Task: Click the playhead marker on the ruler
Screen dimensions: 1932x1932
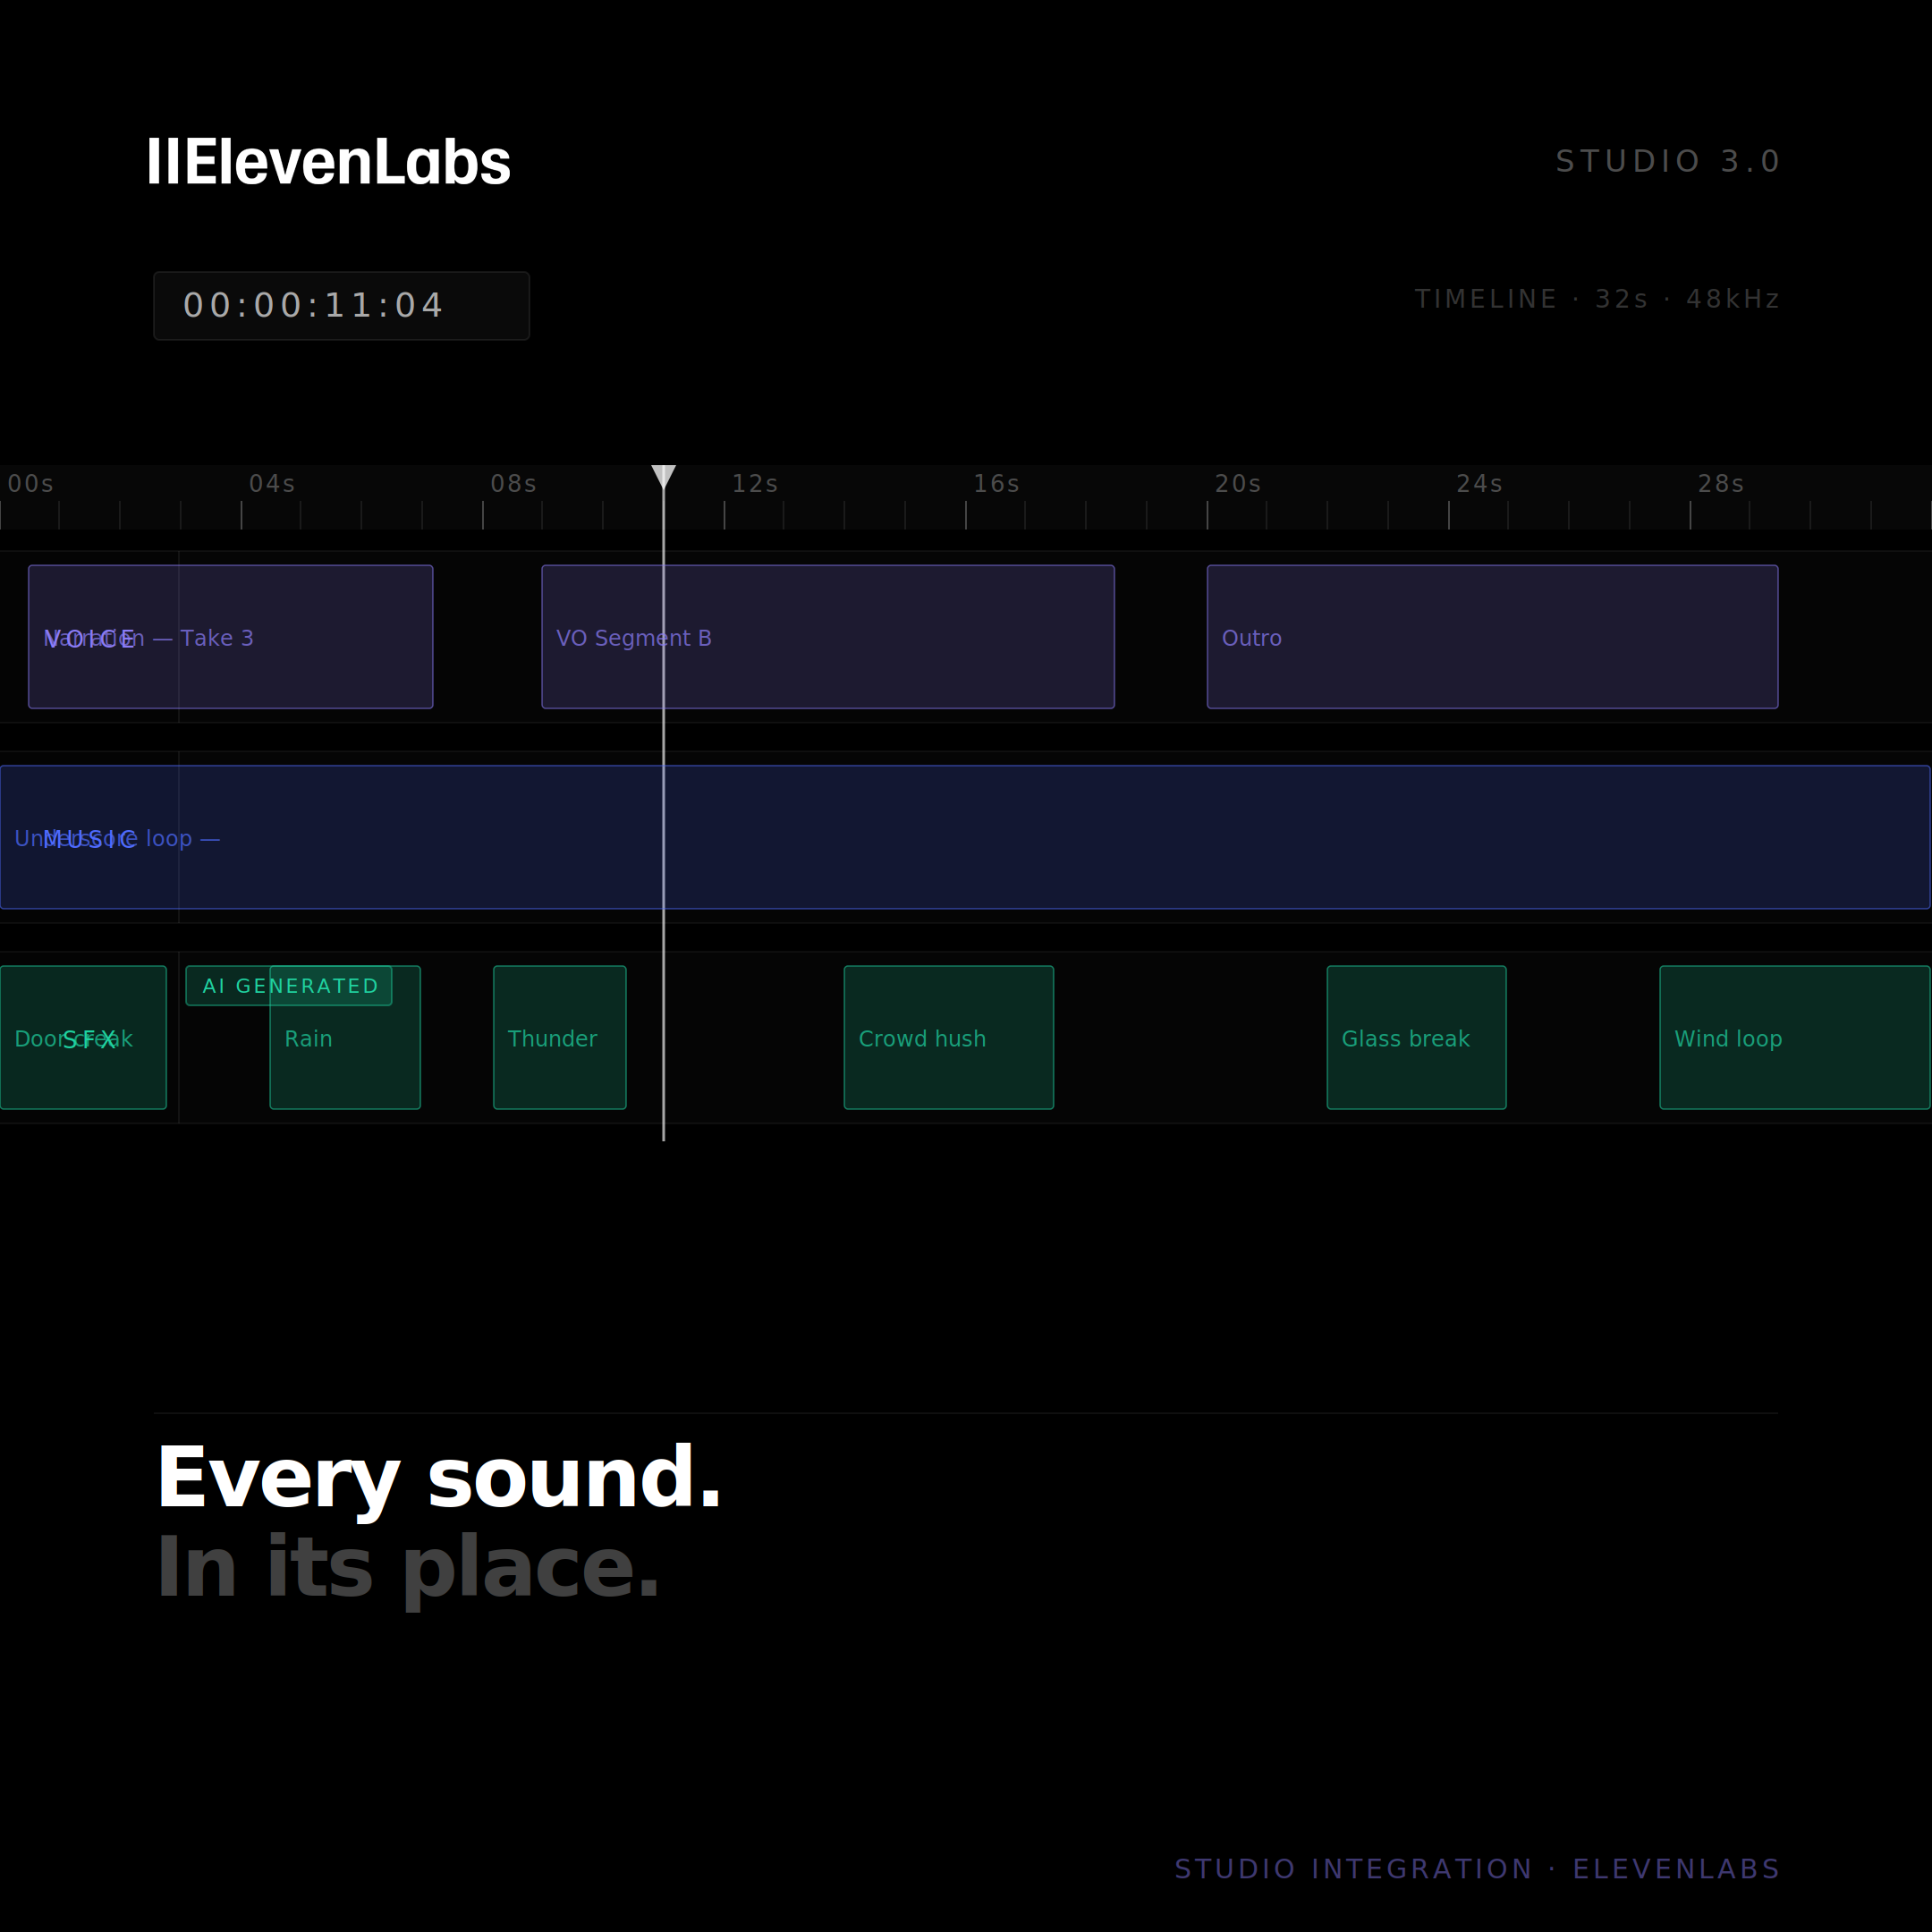Action: (663, 477)
